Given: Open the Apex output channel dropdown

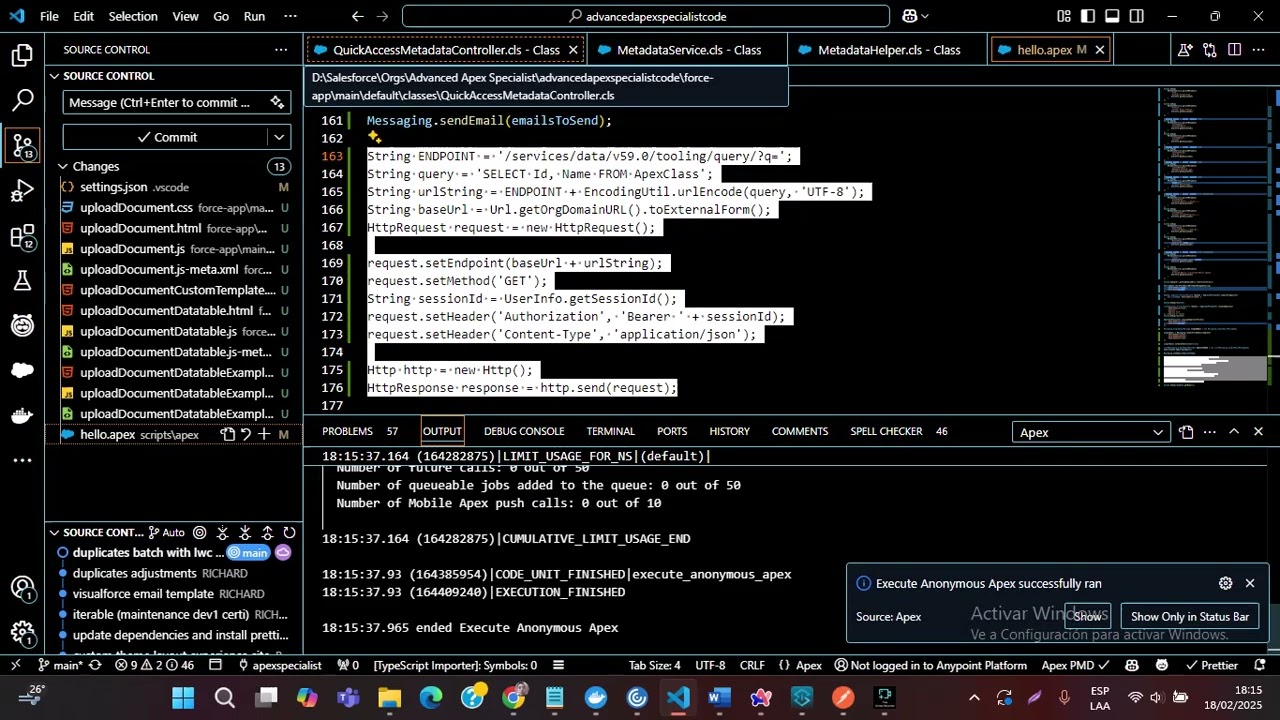Looking at the screenshot, I should coord(1091,432).
